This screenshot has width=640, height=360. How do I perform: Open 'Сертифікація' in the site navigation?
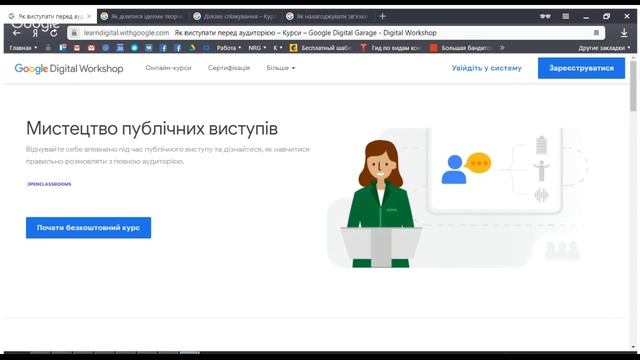(x=229, y=68)
